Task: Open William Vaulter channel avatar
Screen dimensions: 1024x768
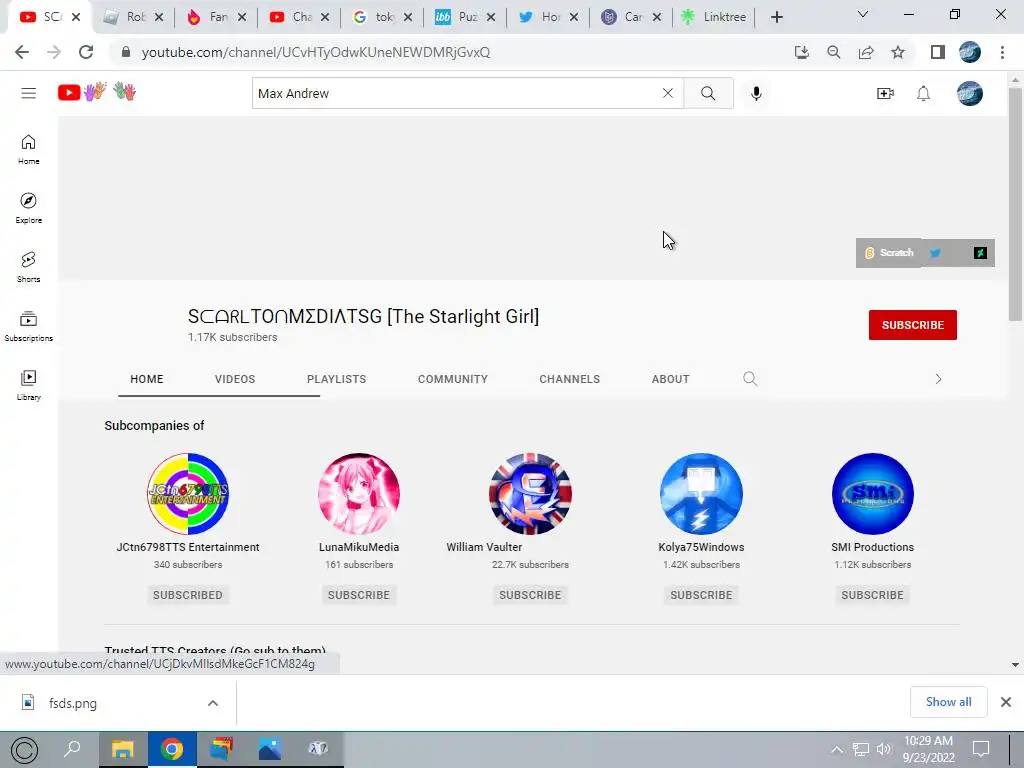Action: point(530,494)
